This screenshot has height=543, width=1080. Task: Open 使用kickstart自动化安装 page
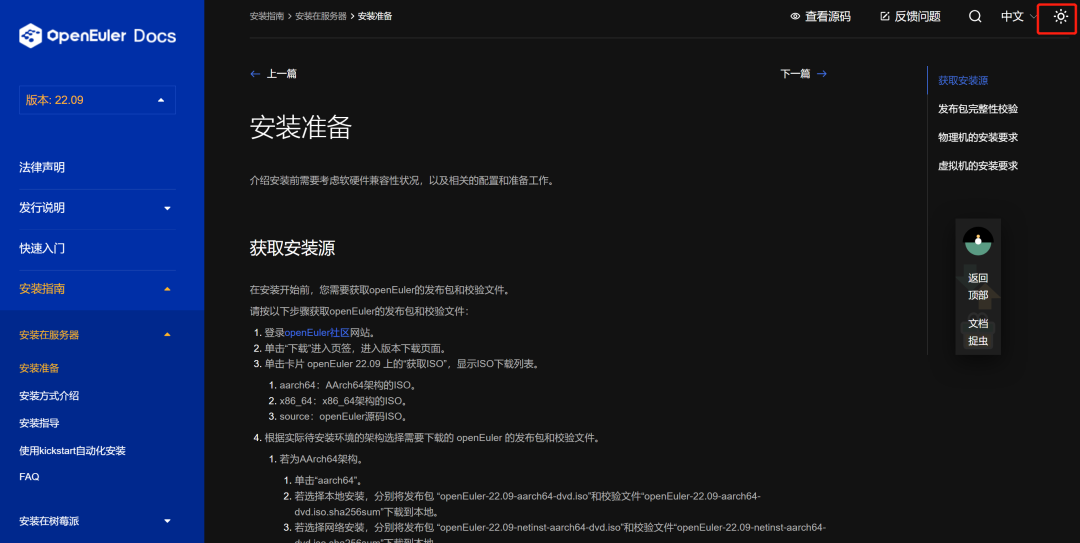(x=72, y=451)
